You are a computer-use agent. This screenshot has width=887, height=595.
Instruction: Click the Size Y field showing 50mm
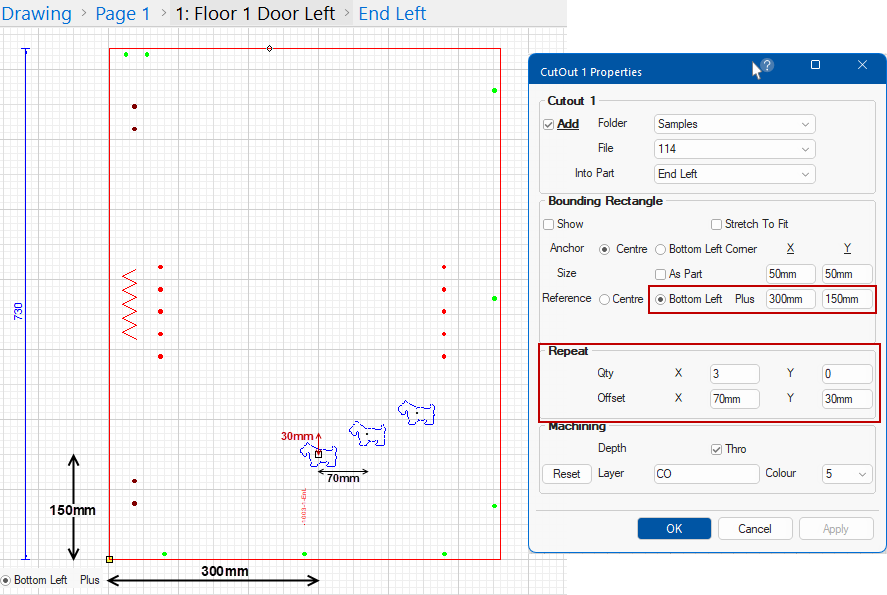point(847,274)
